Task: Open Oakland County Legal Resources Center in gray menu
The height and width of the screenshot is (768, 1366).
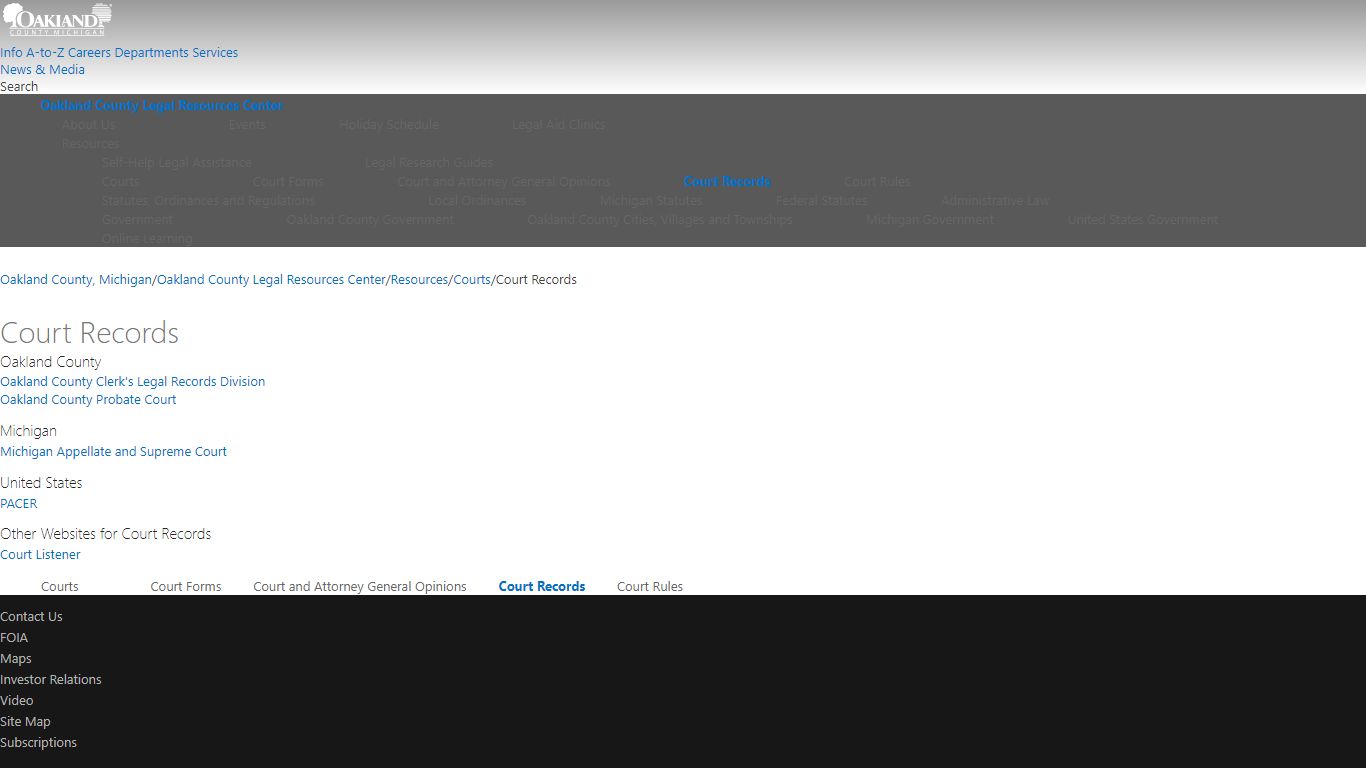Action: coord(161,106)
